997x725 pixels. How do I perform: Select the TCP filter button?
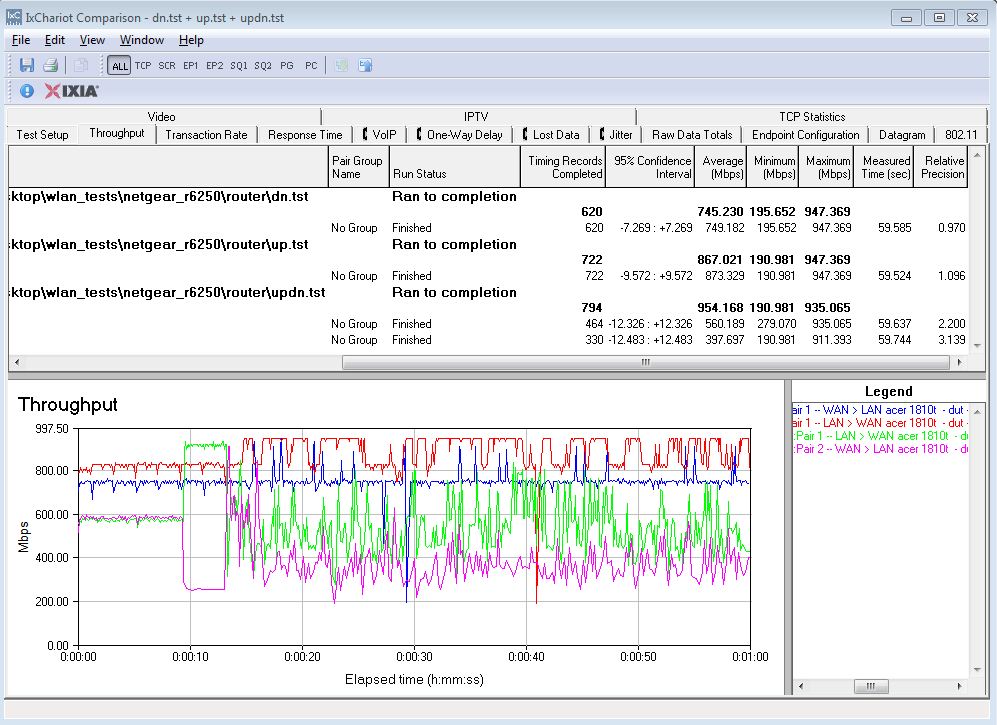143,66
